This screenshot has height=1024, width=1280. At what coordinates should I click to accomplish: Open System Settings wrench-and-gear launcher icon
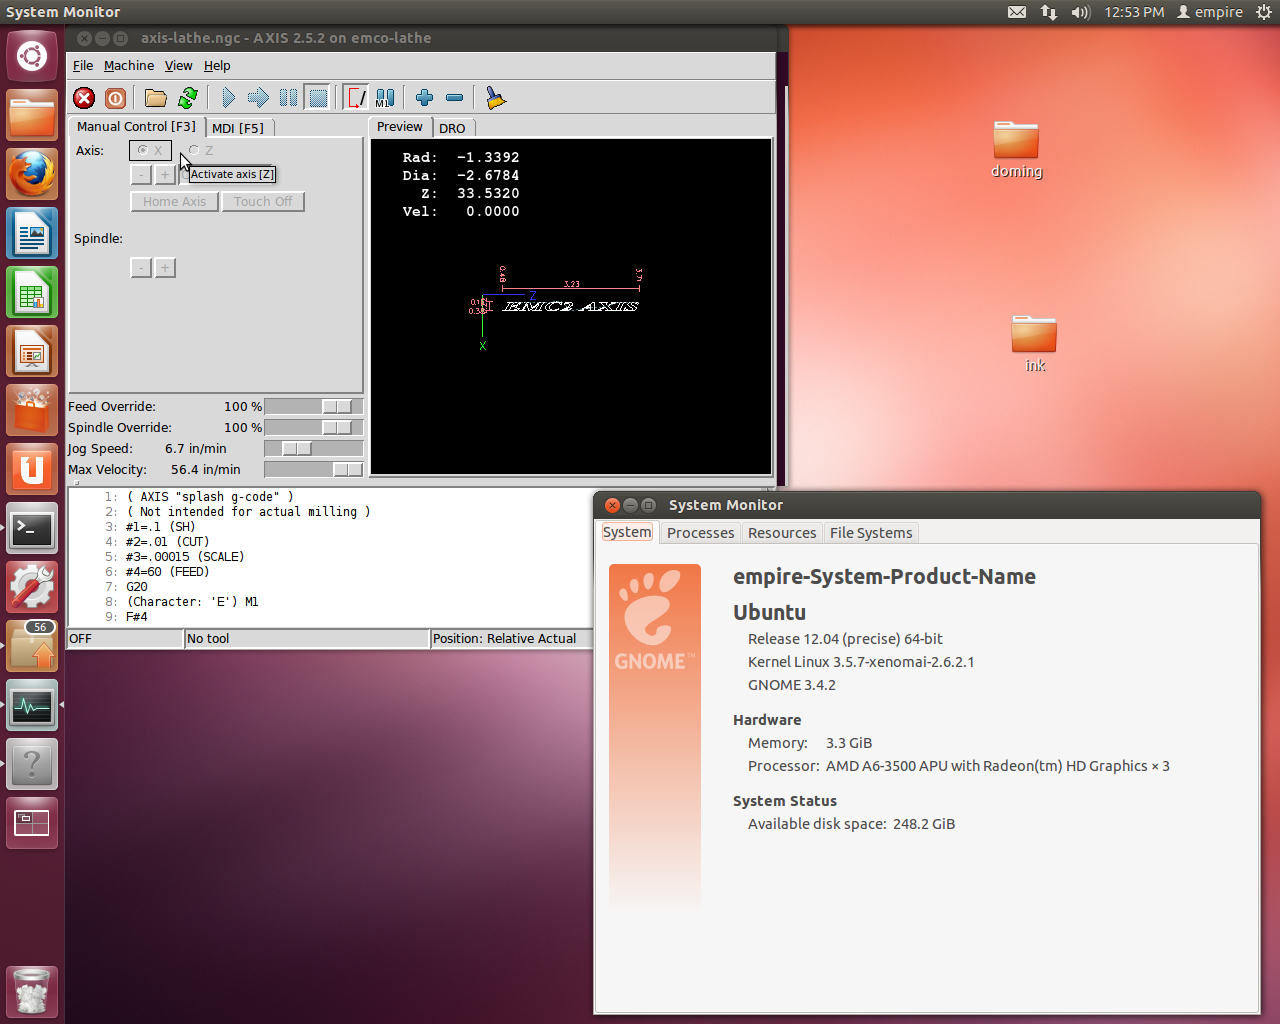coord(32,587)
